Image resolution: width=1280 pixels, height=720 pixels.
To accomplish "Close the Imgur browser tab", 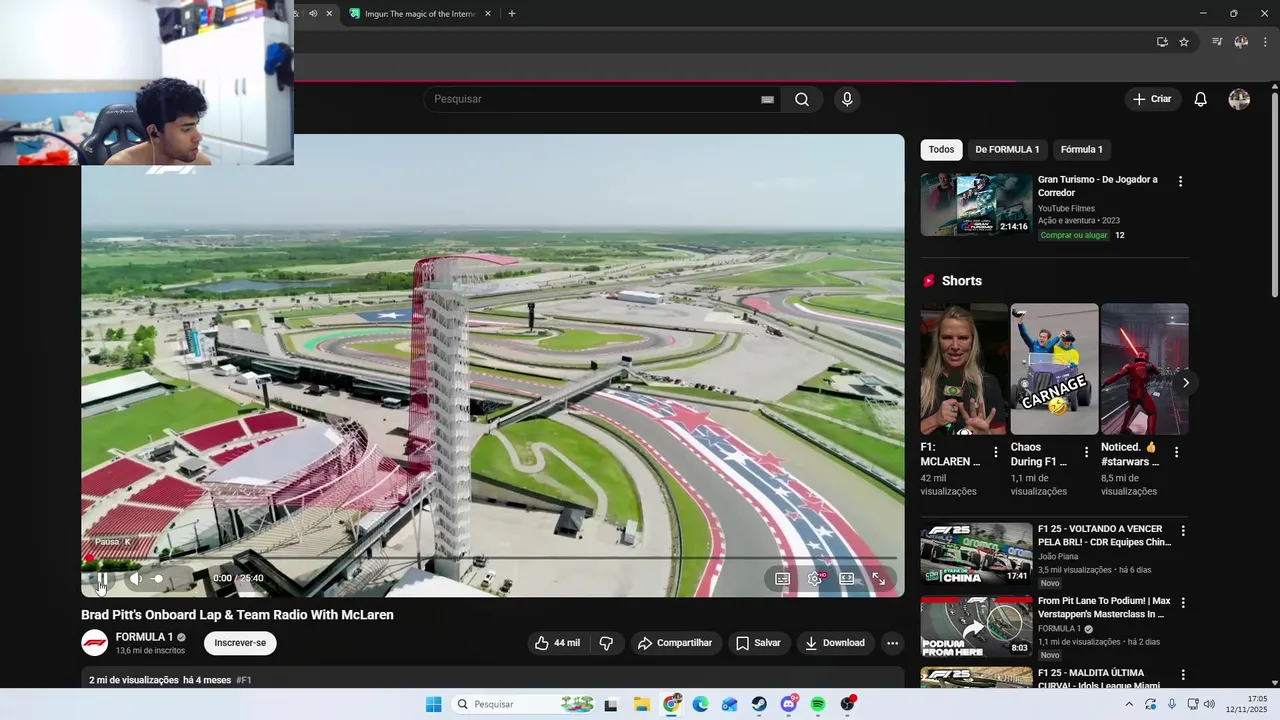I will point(488,14).
